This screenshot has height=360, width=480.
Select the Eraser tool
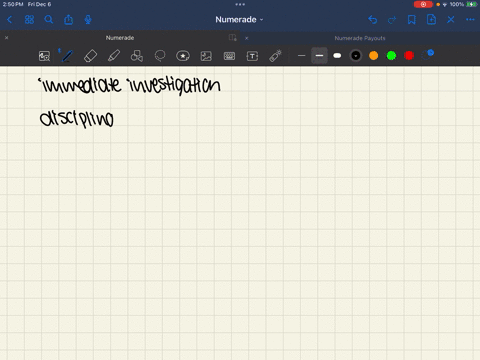click(x=90, y=56)
